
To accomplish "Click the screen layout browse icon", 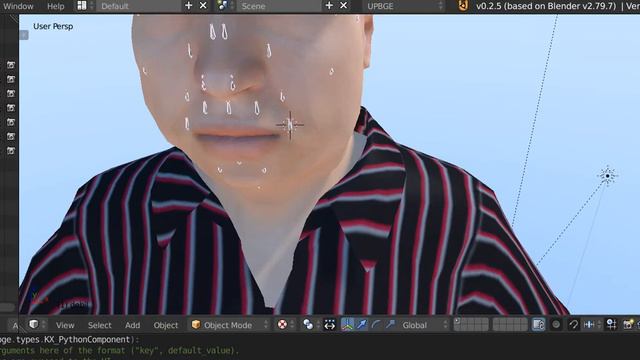I will (84, 6).
